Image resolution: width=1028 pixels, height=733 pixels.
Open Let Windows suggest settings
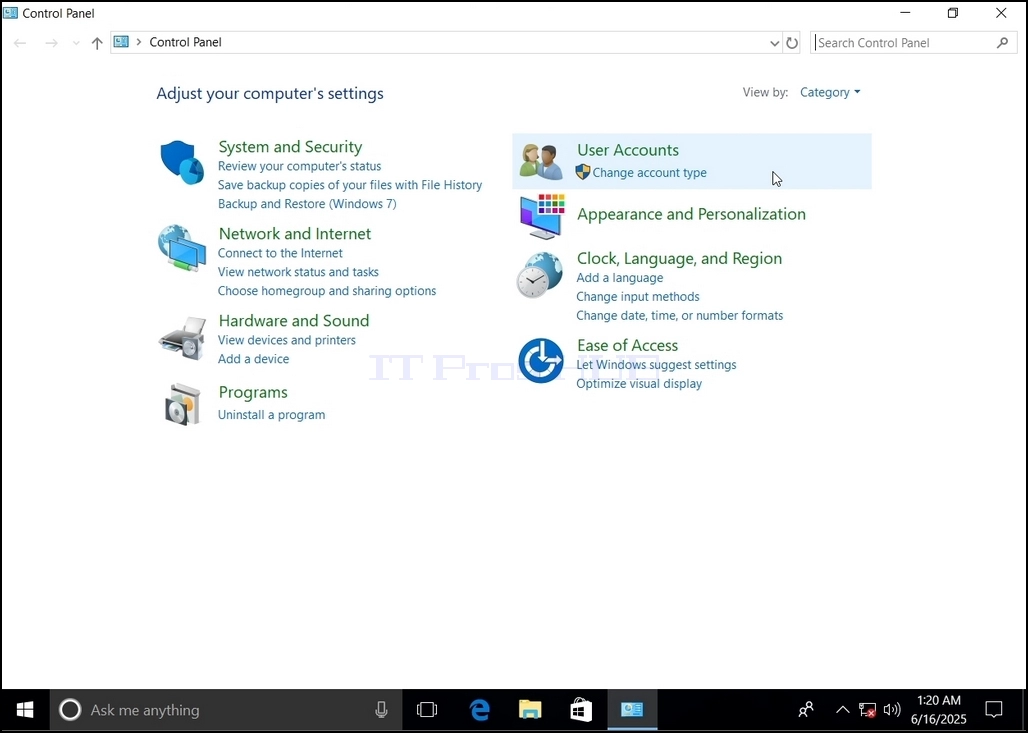[656, 365]
